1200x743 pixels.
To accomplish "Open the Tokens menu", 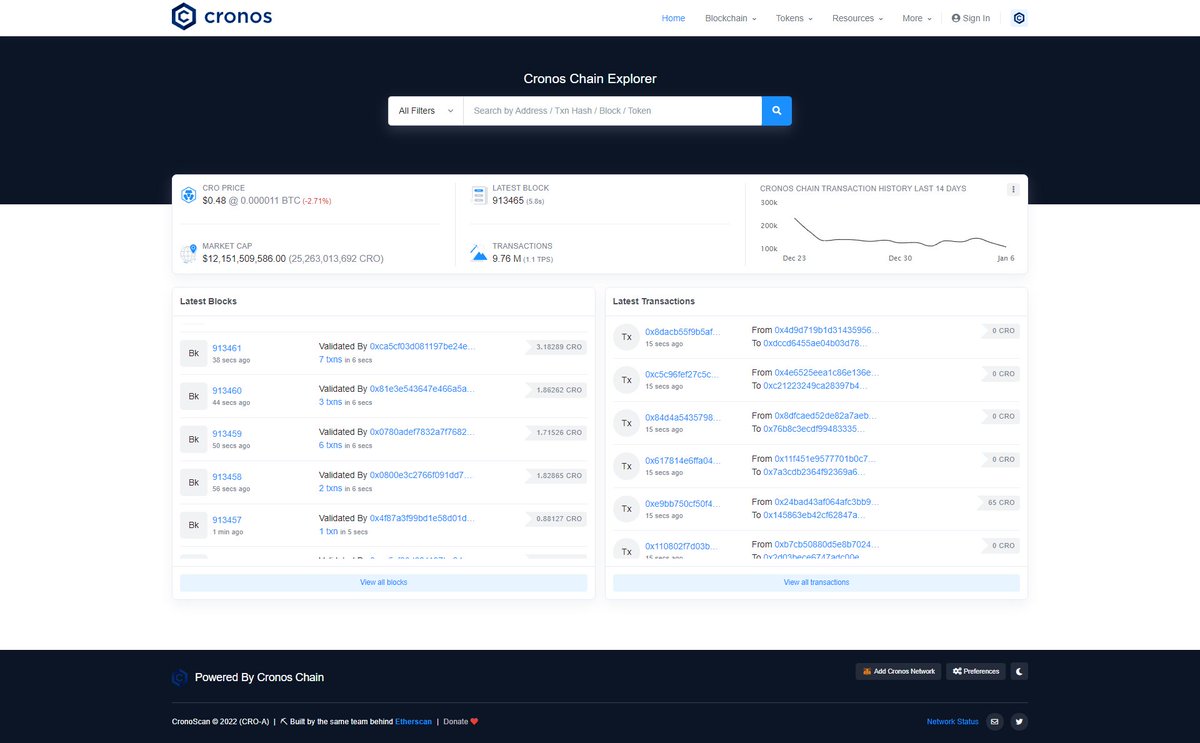I will (793, 18).
